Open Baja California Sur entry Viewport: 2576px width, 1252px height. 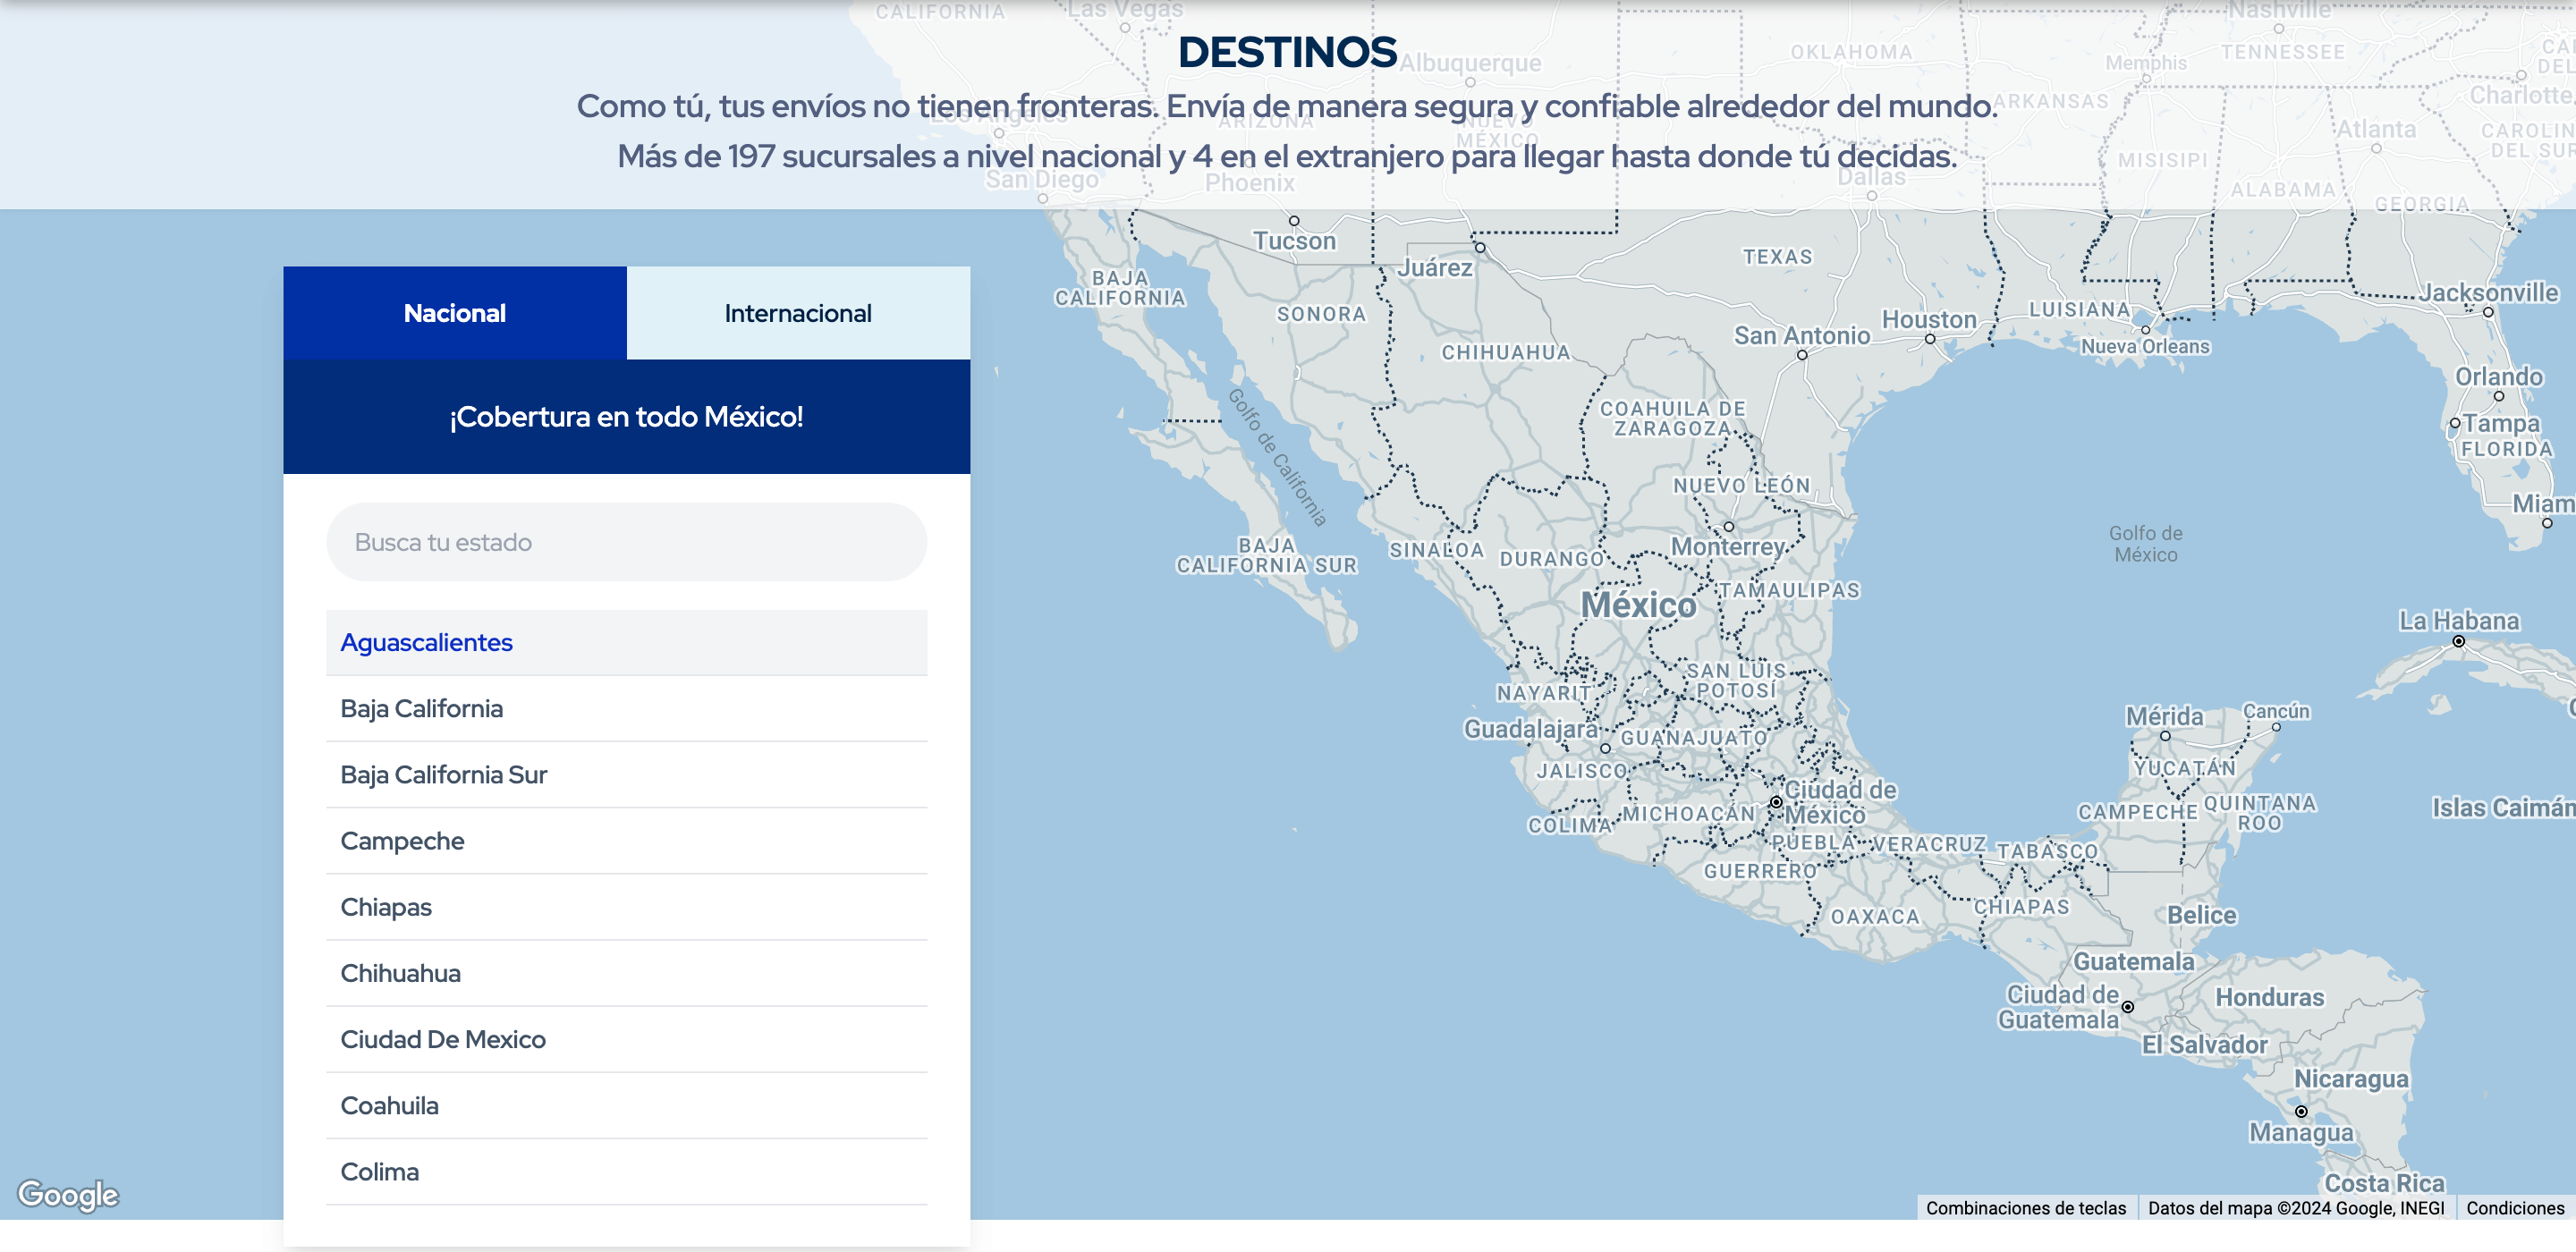pos(443,774)
